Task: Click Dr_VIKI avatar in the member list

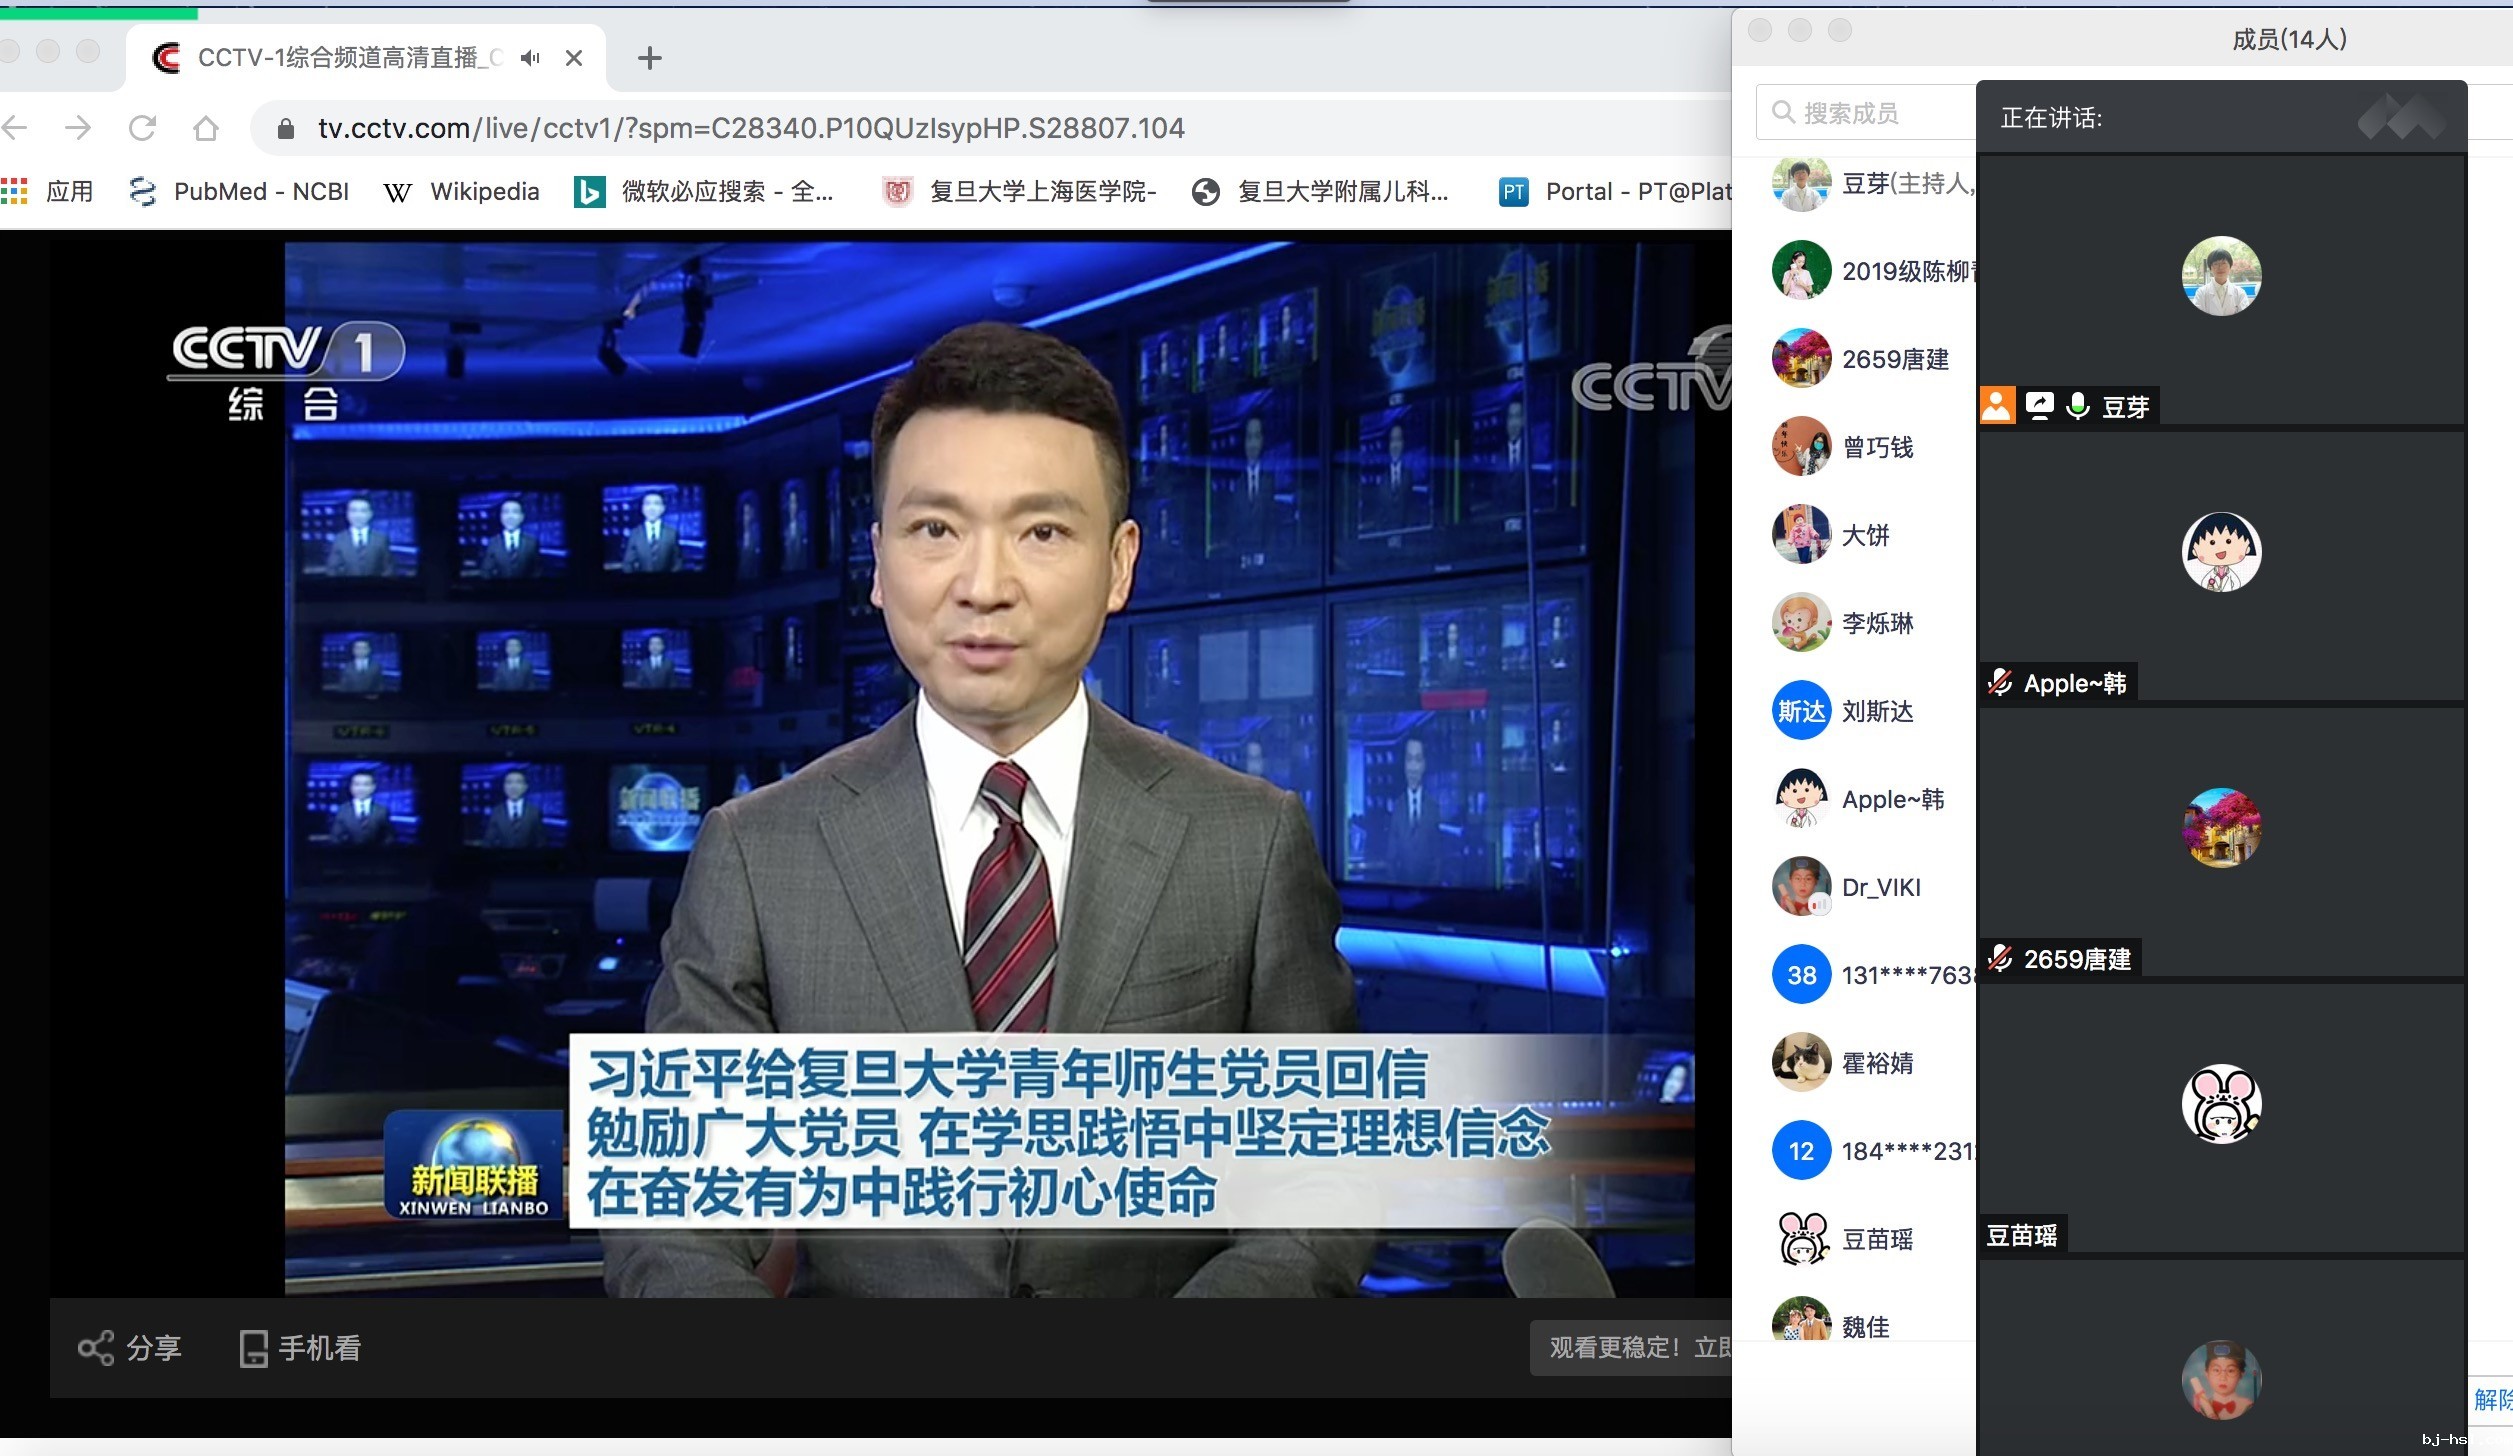Action: point(1801,887)
